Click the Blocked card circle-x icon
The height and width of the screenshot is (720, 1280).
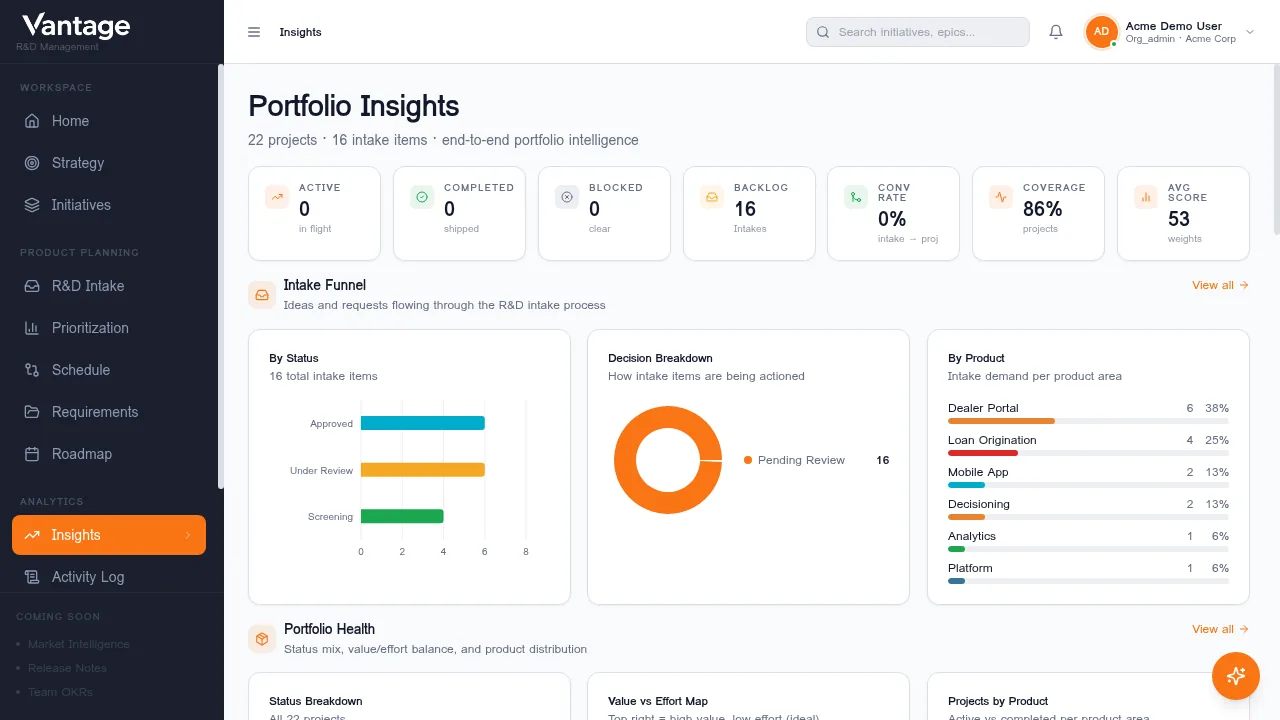coord(567,197)
